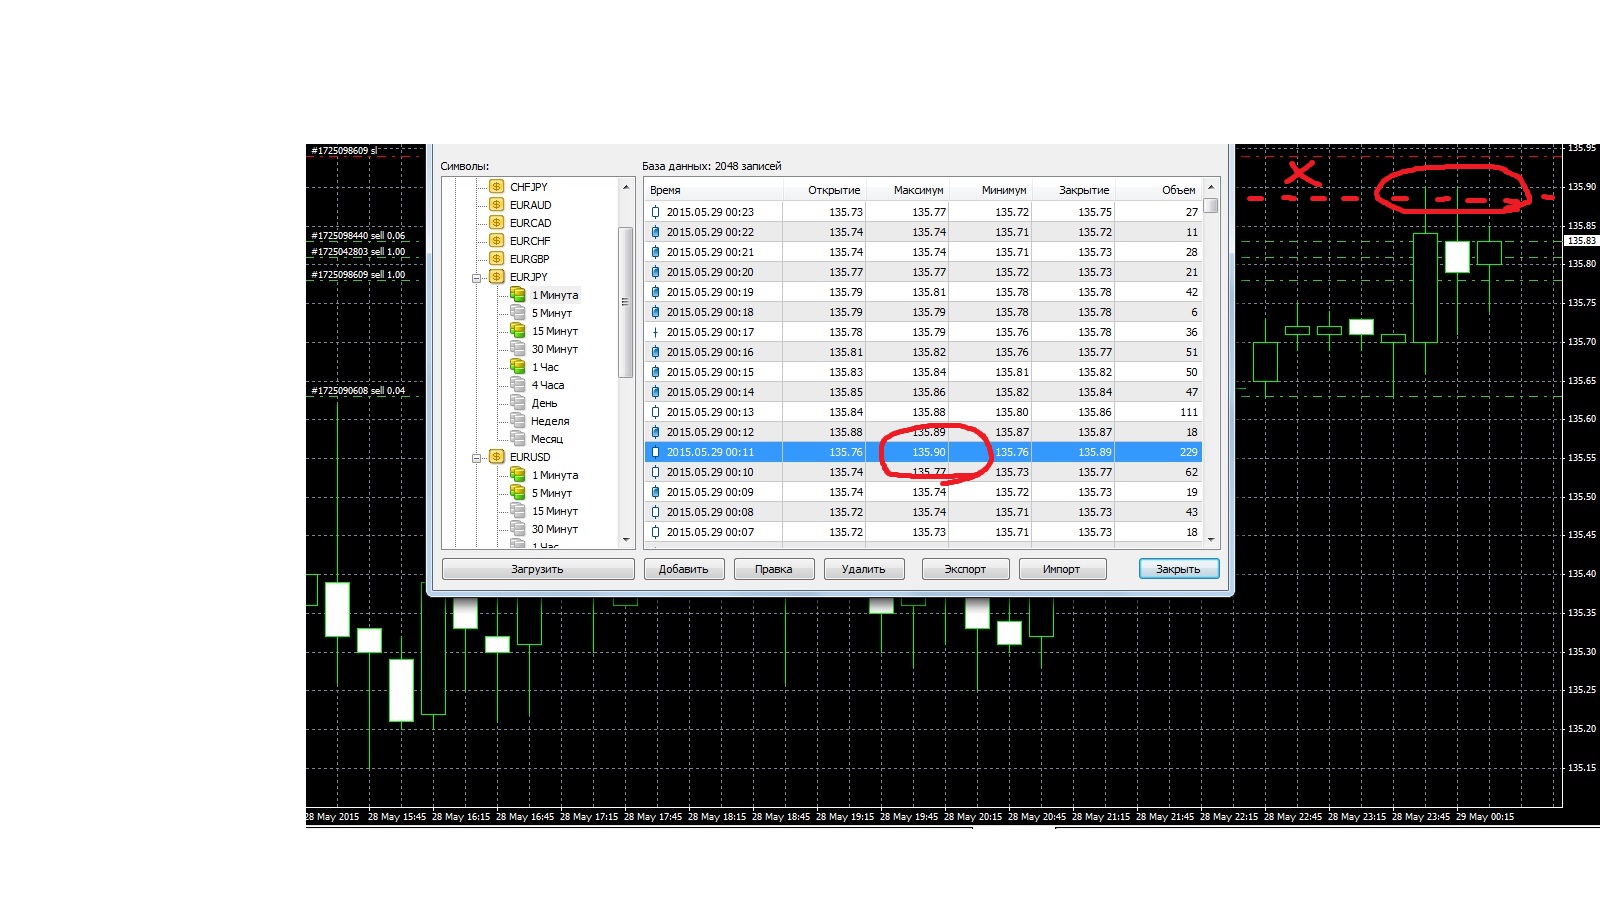Click the EURUSD symbol coin icon
The width and height of the screenshot is (1600, 900).
point(496,457)
